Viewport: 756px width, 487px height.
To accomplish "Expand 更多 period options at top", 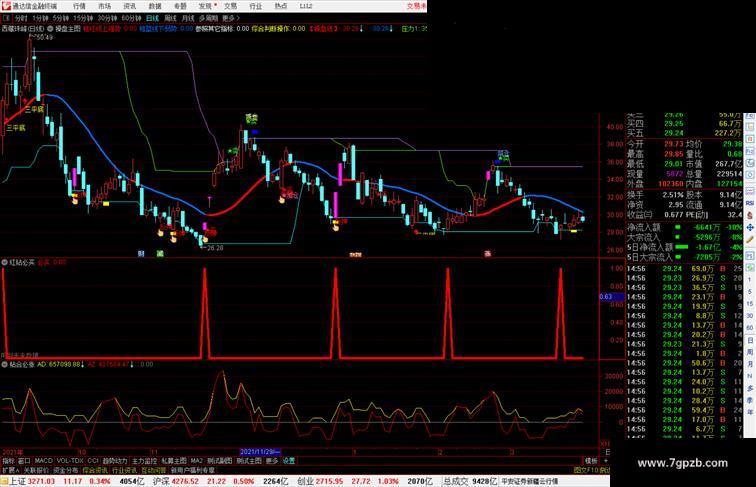I will pyautogui.click(x=230, y=18).
